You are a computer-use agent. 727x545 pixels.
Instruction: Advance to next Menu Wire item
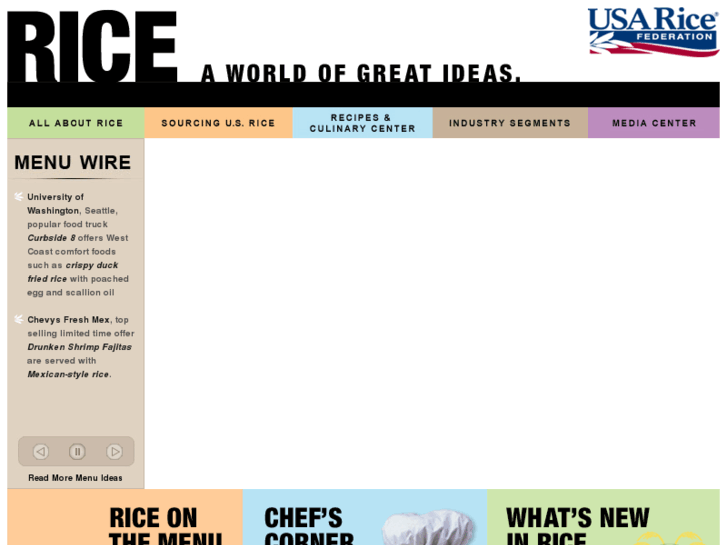(x=114, y=451)
